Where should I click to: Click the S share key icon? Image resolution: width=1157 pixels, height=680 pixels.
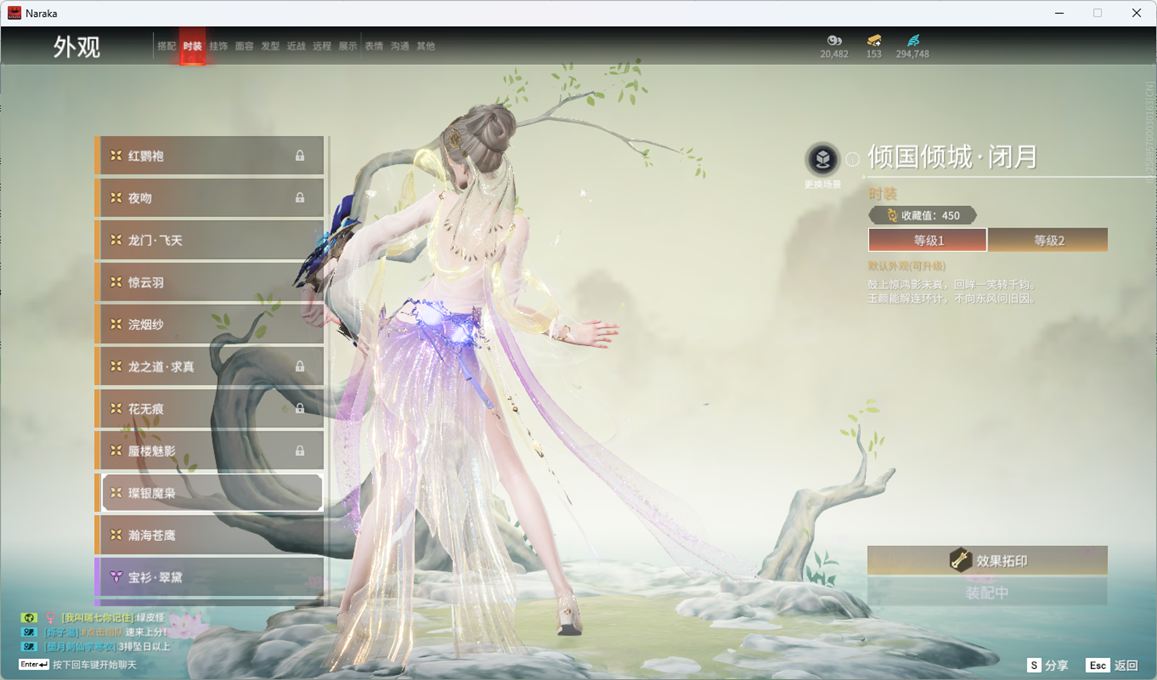click(1034, 665)
